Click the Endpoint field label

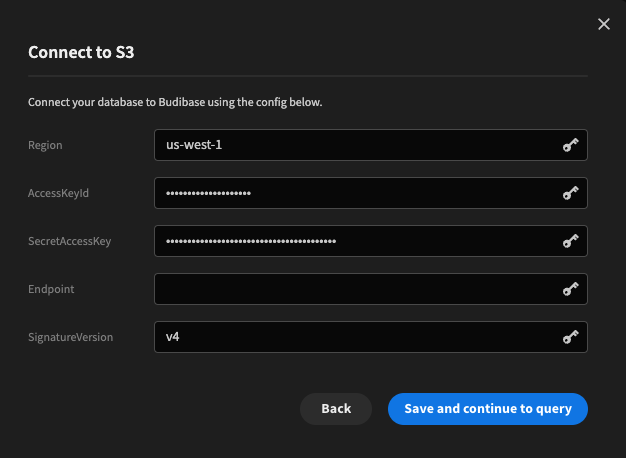51,289
